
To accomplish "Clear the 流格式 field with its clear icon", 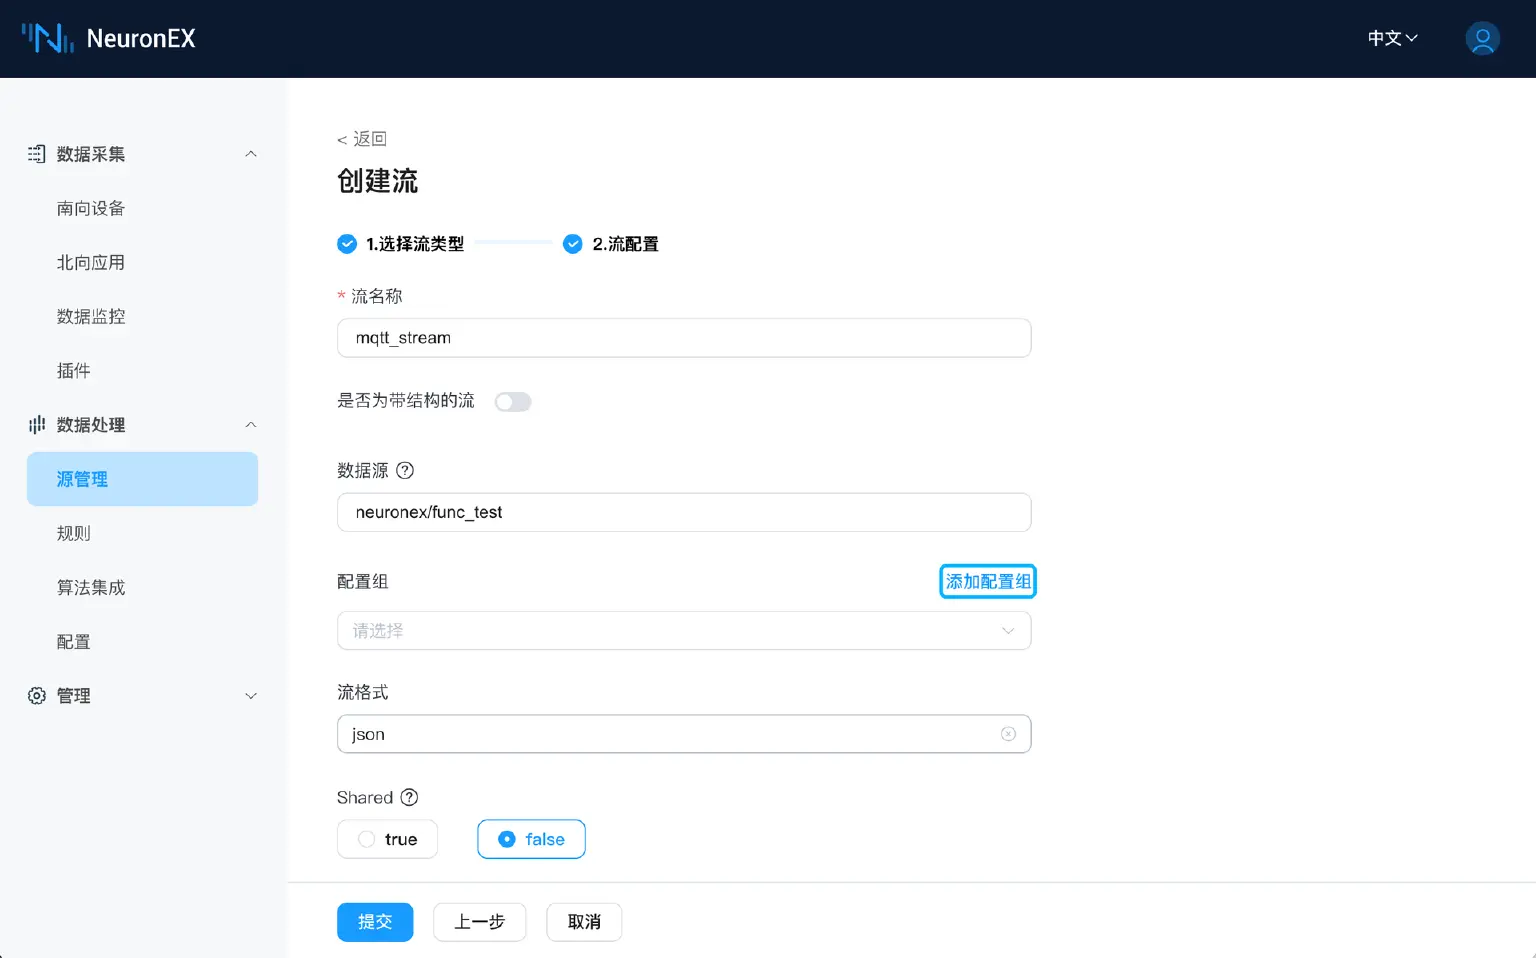I will 1008,733.
